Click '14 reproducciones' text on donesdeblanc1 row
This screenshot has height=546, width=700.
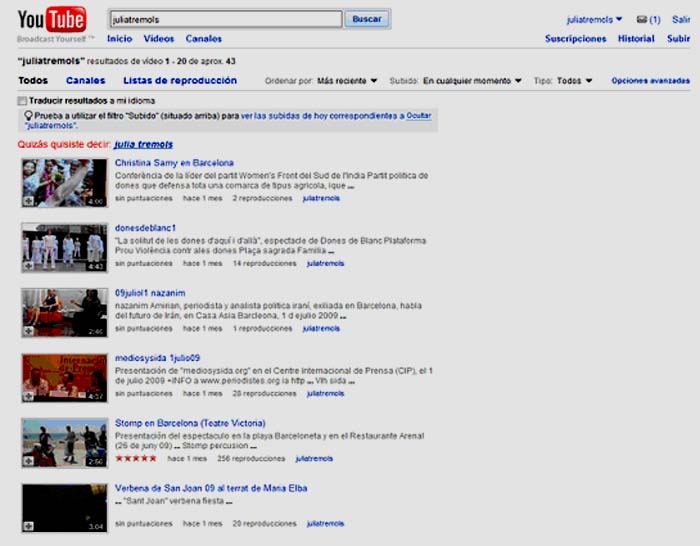(x=264, y=263)
